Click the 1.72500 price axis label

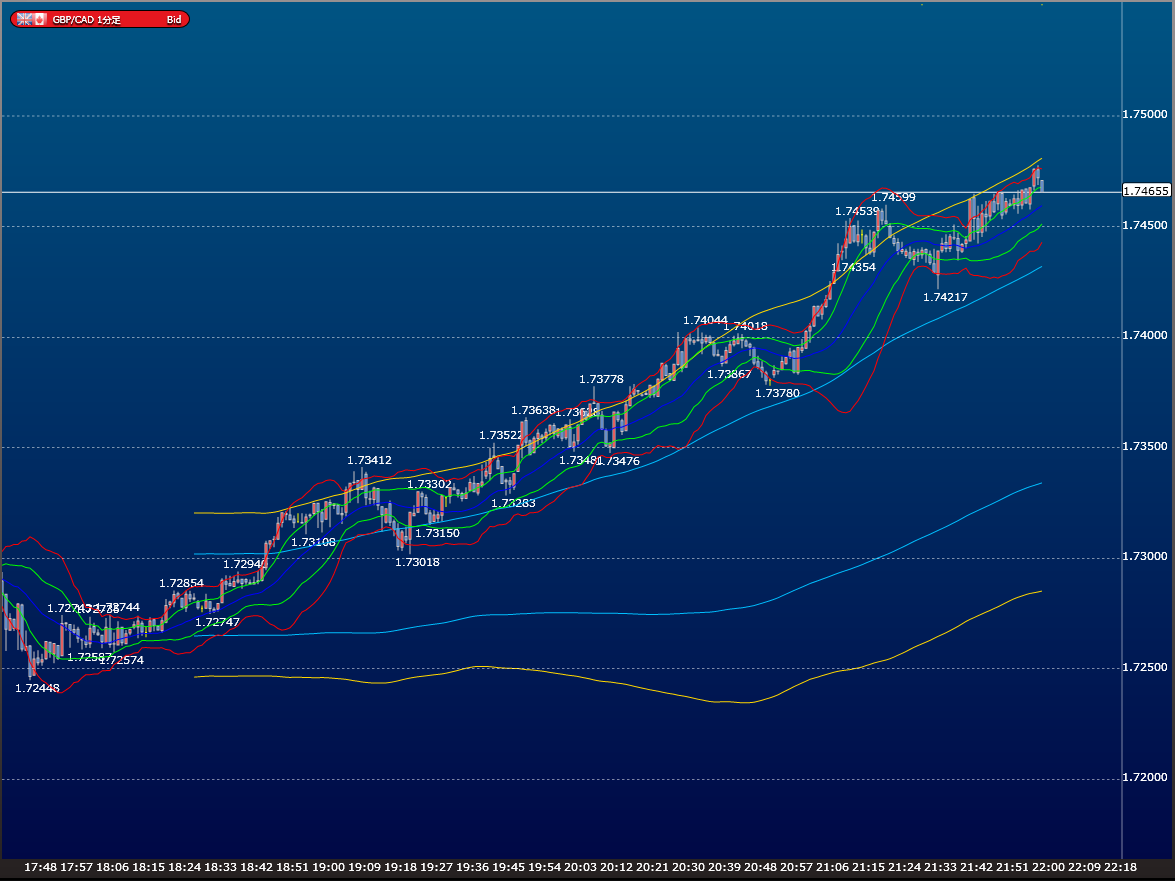[1144, 667]
